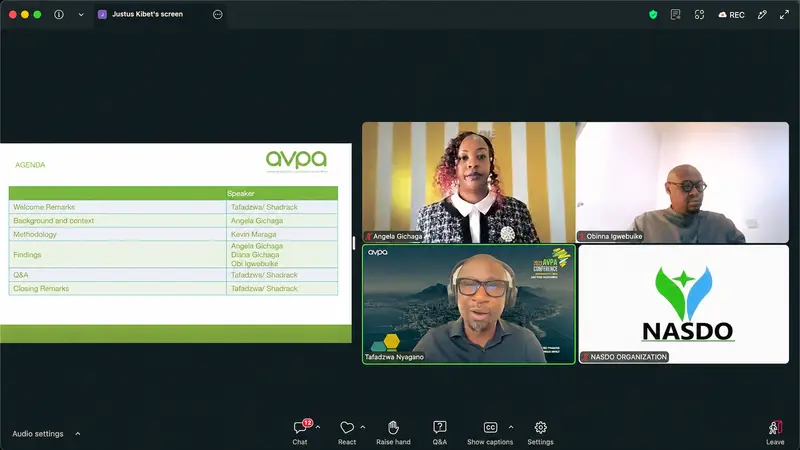Expand React options arrow
800x450 pixels.
pos(363,427)
